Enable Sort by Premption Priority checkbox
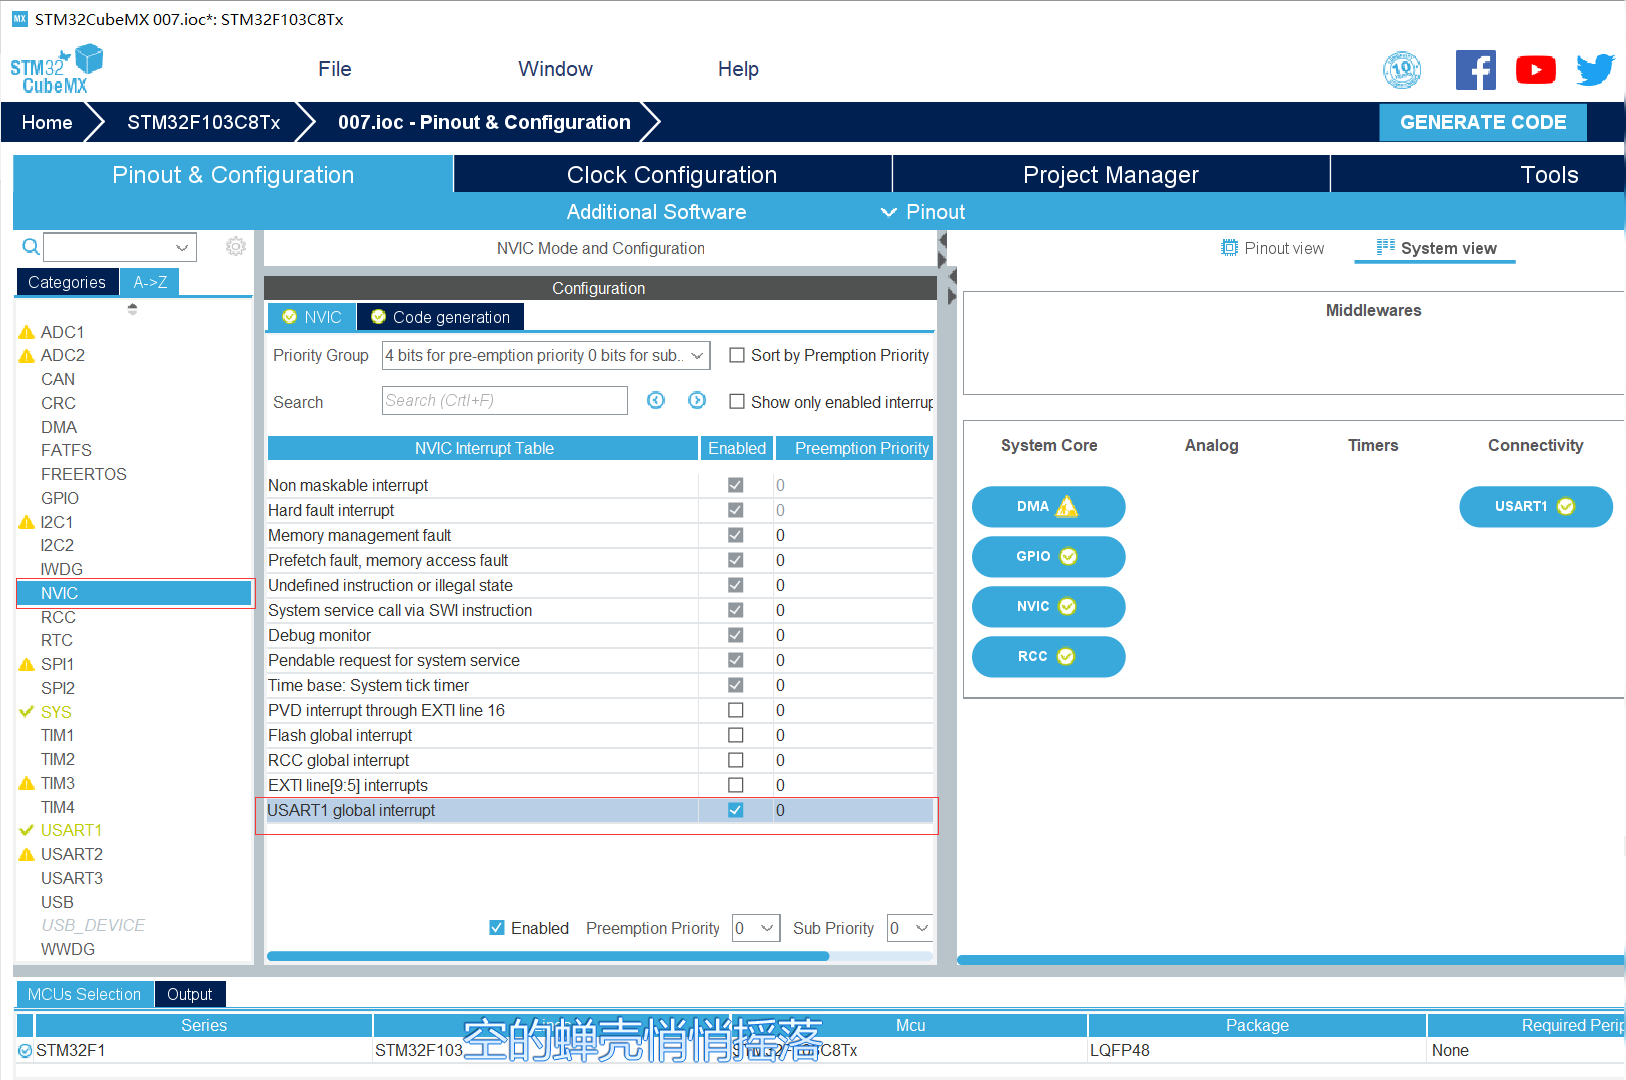The width and height of the screenshot is (1626, 1080). tap(737, 355)
